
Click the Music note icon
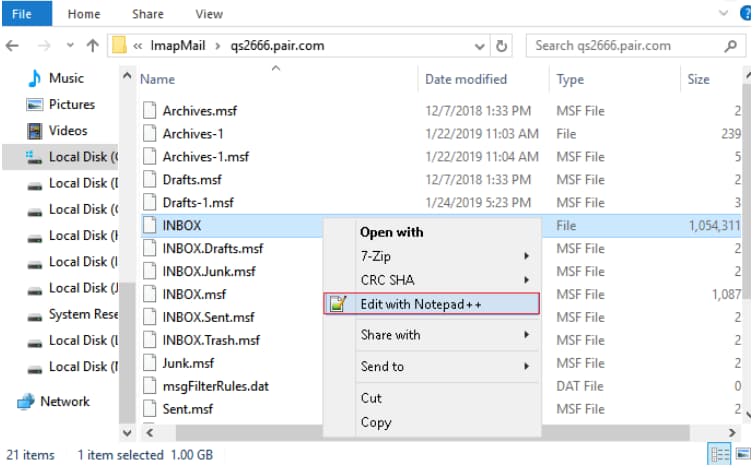35,78
